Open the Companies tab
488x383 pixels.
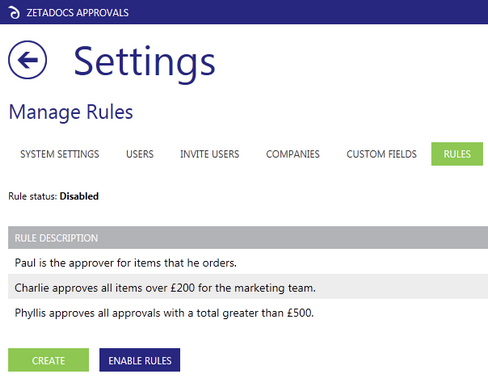point(293,154)
